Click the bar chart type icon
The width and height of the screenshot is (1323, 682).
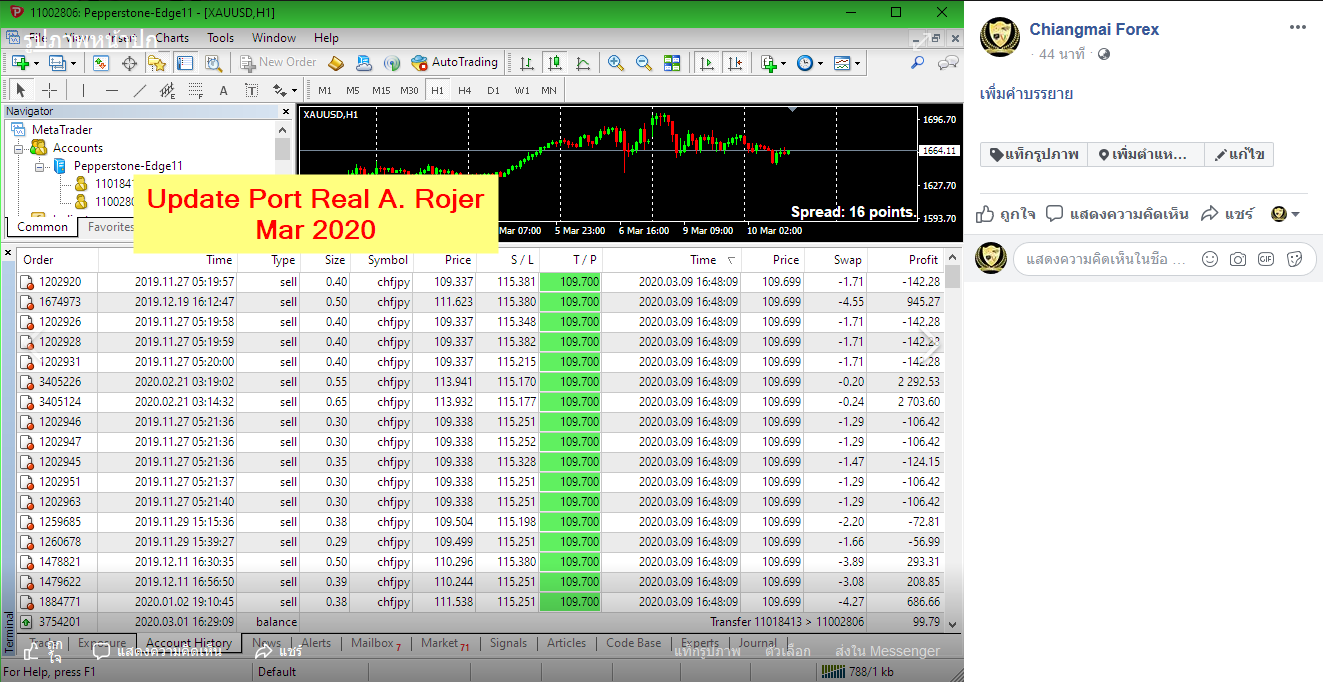(x=527, y=63)
